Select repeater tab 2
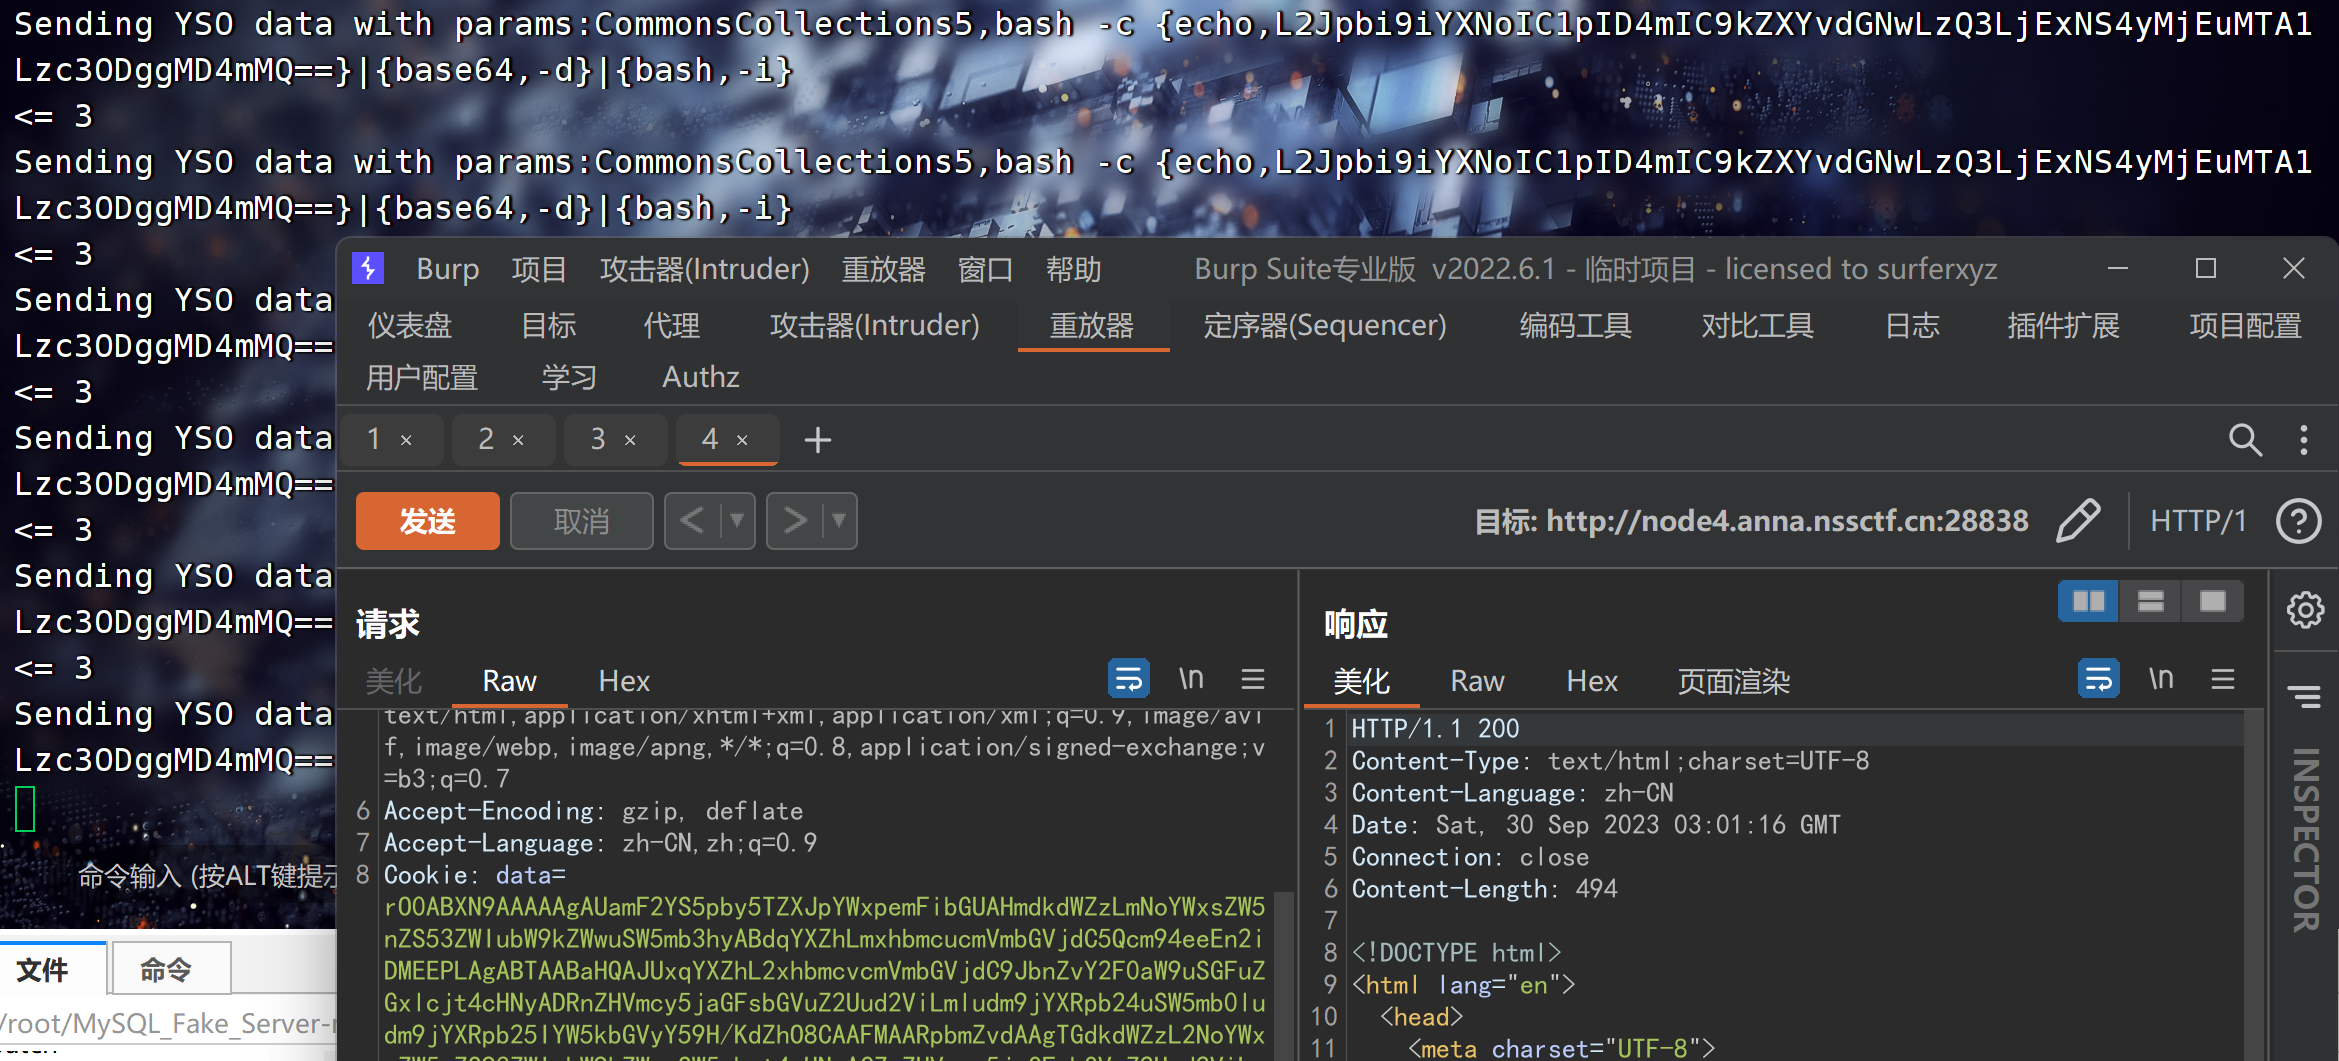 pyautogui.click(x=486, y=439)
